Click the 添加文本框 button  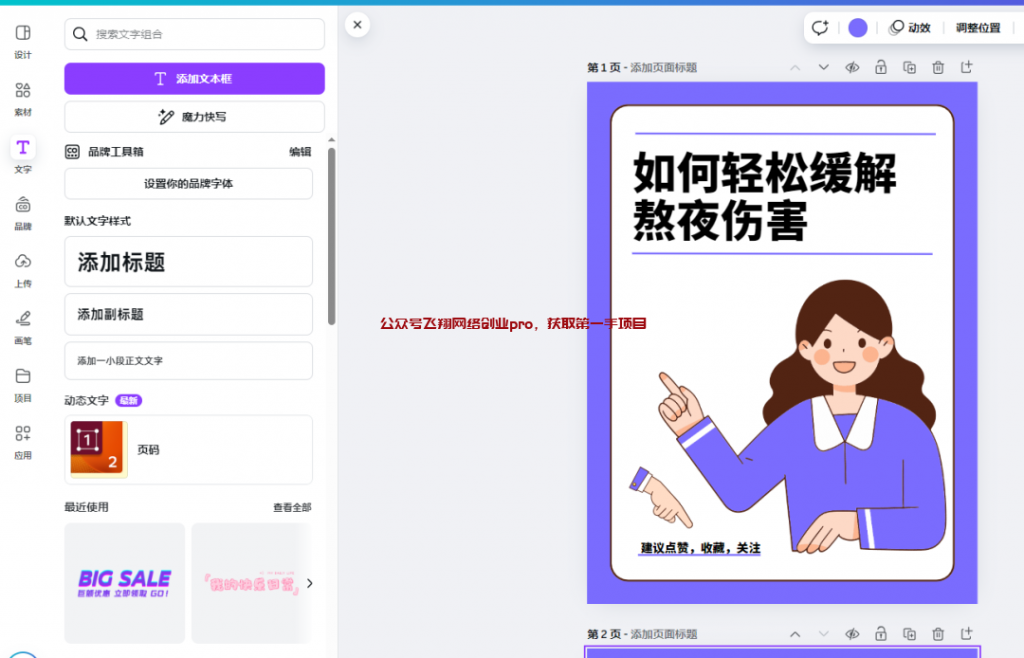click(194, 79)
